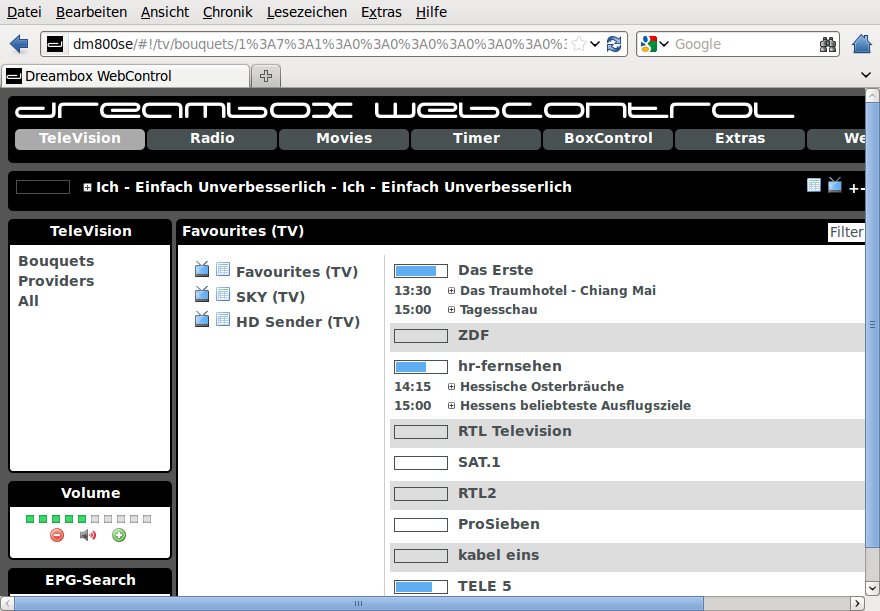The image size is (880, 611).
Task: Zap to channel RTL Television
Action: (515, 431)
